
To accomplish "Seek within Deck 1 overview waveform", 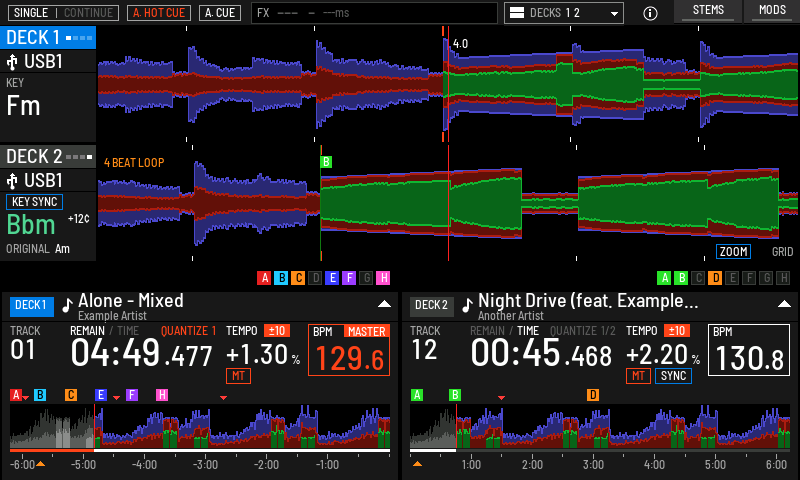I will (x=200, y=426).
